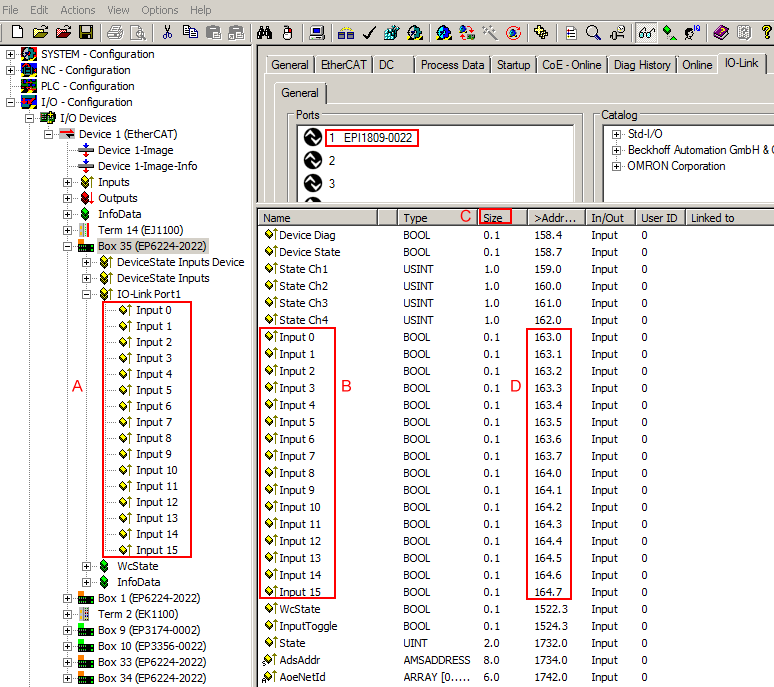Open the Options menu
This screenshot has width=774, height=687.
coord(159,10)
